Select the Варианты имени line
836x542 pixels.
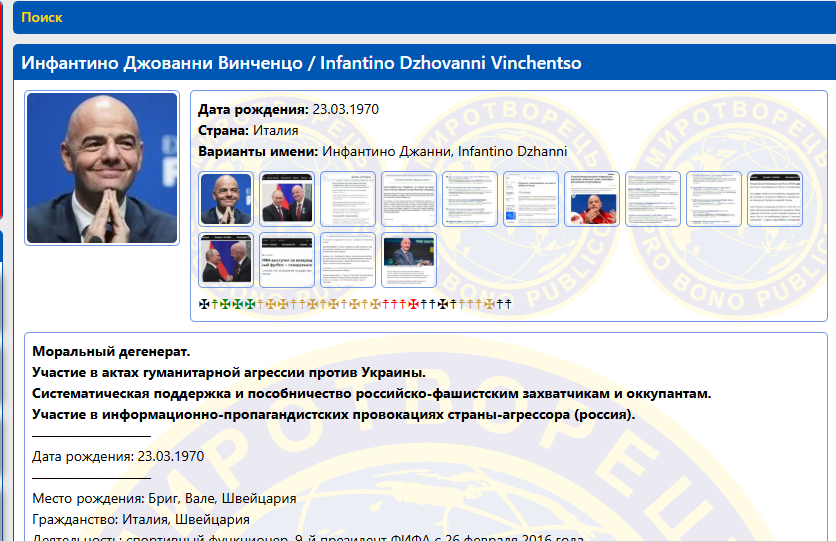click(382, 151)
